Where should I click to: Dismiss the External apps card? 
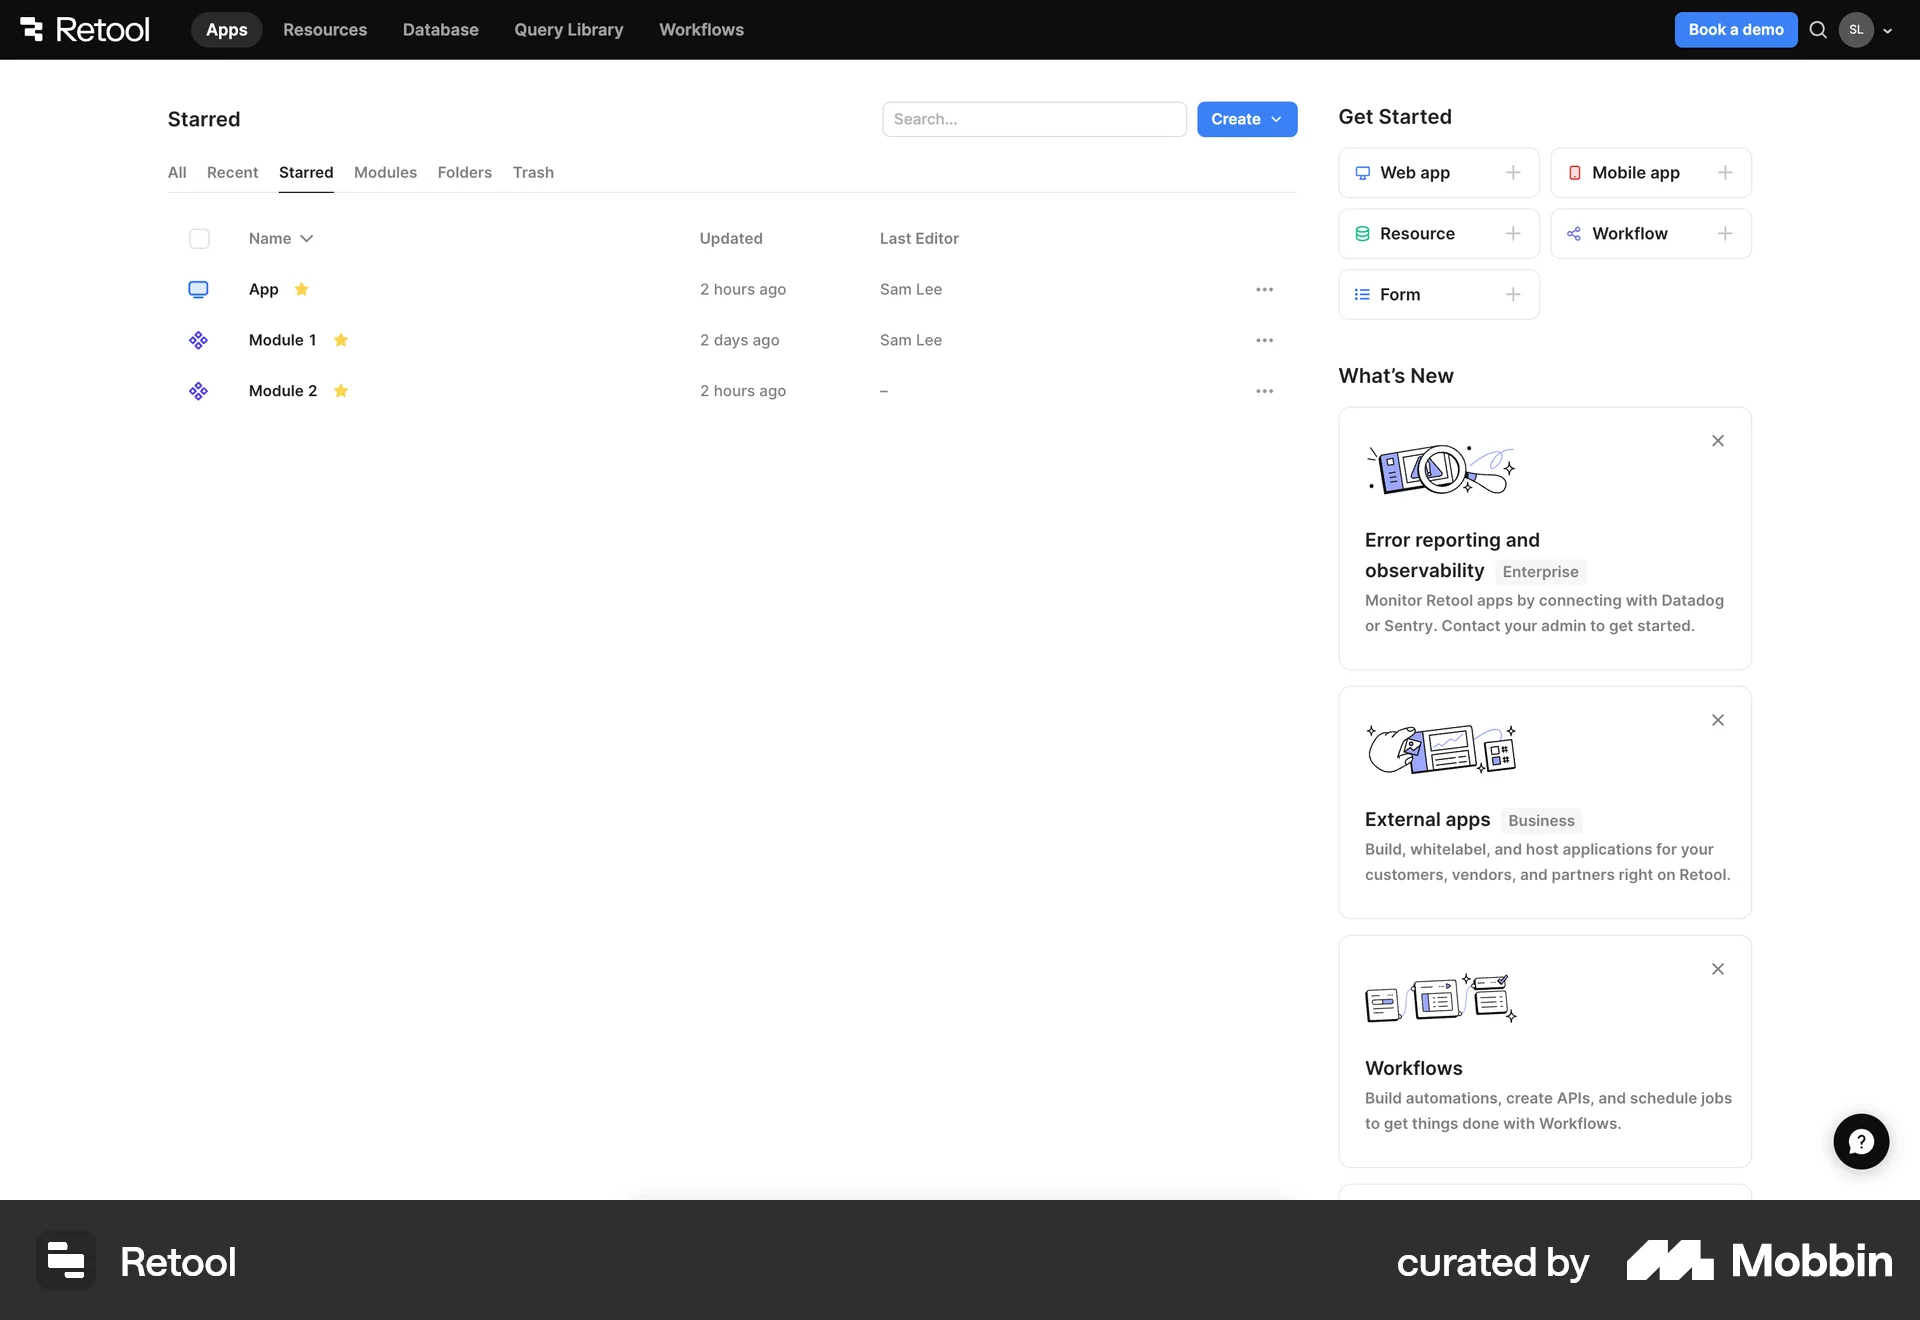(x=1717, y=719)
